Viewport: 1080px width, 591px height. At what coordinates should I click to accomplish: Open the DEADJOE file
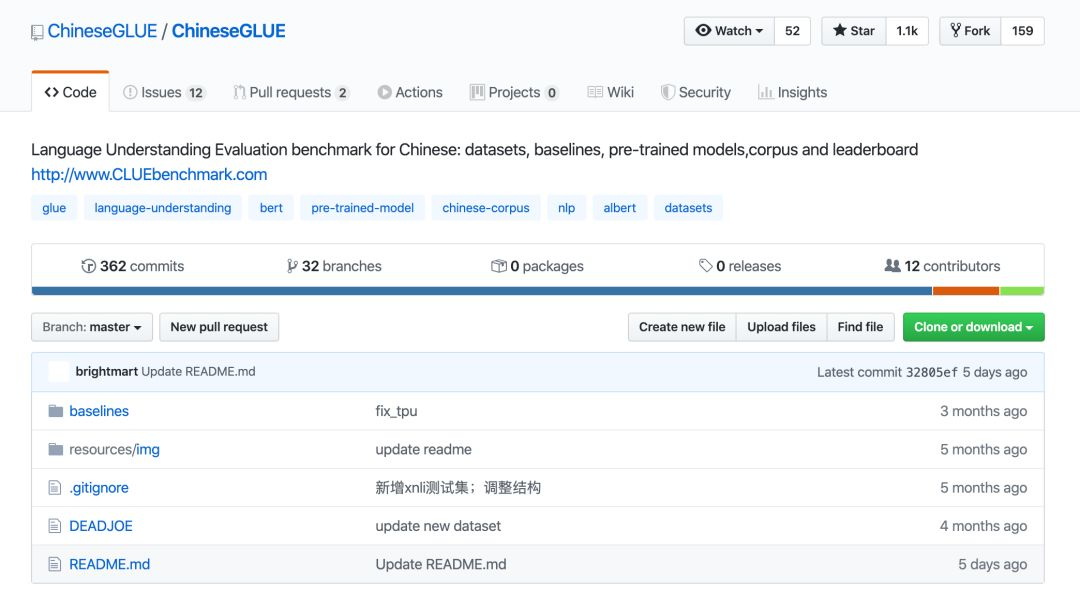101,526
